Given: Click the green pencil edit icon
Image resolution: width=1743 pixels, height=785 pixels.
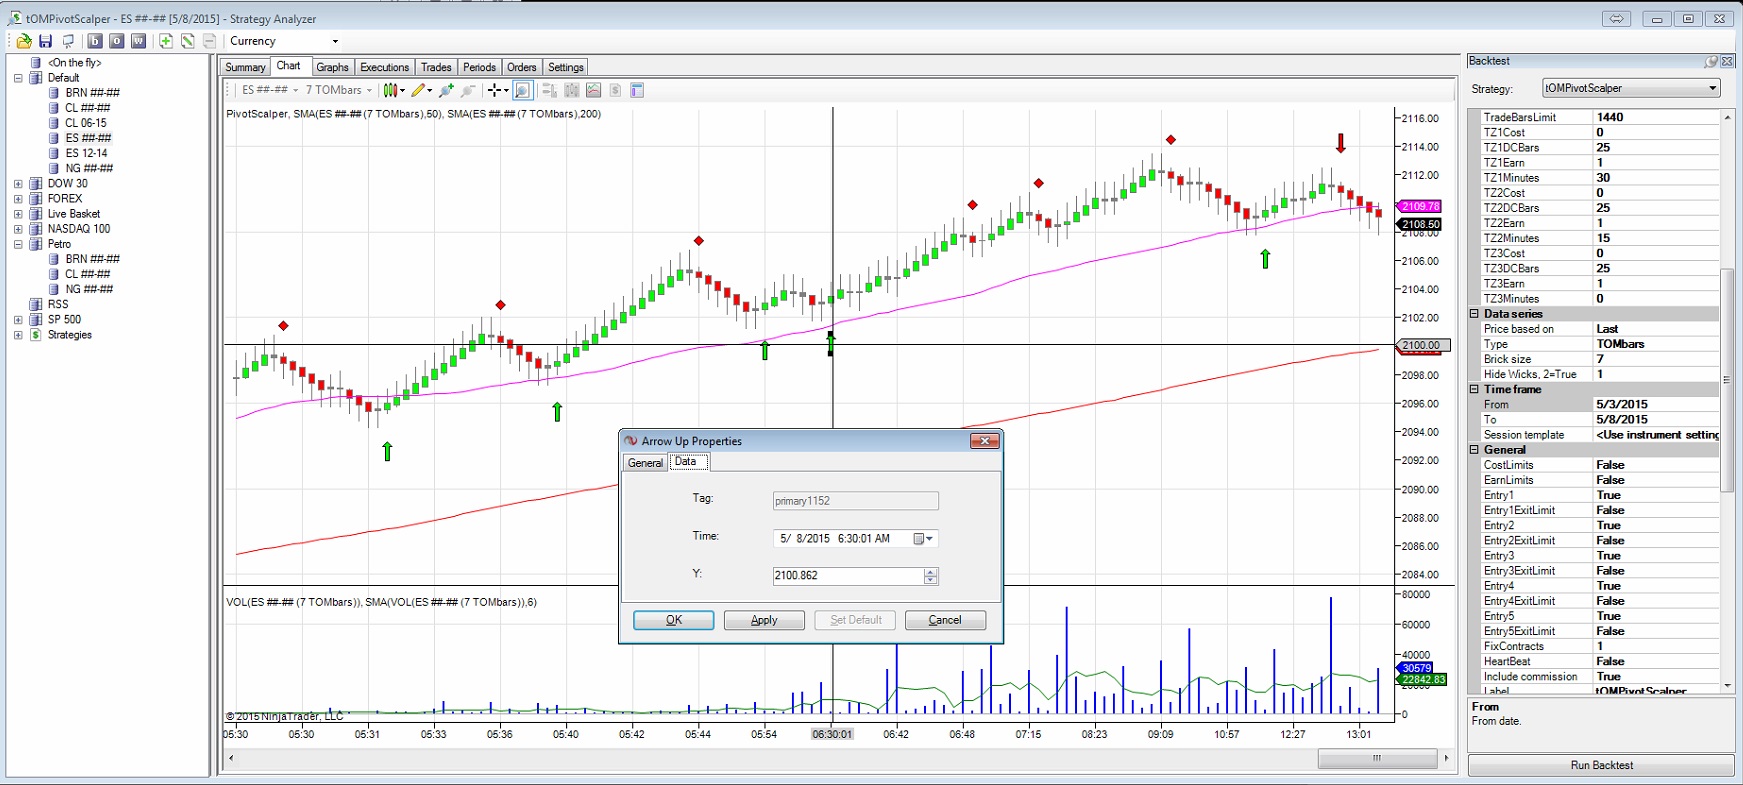Looking at the screenshot, I should (x=187, y=41).
